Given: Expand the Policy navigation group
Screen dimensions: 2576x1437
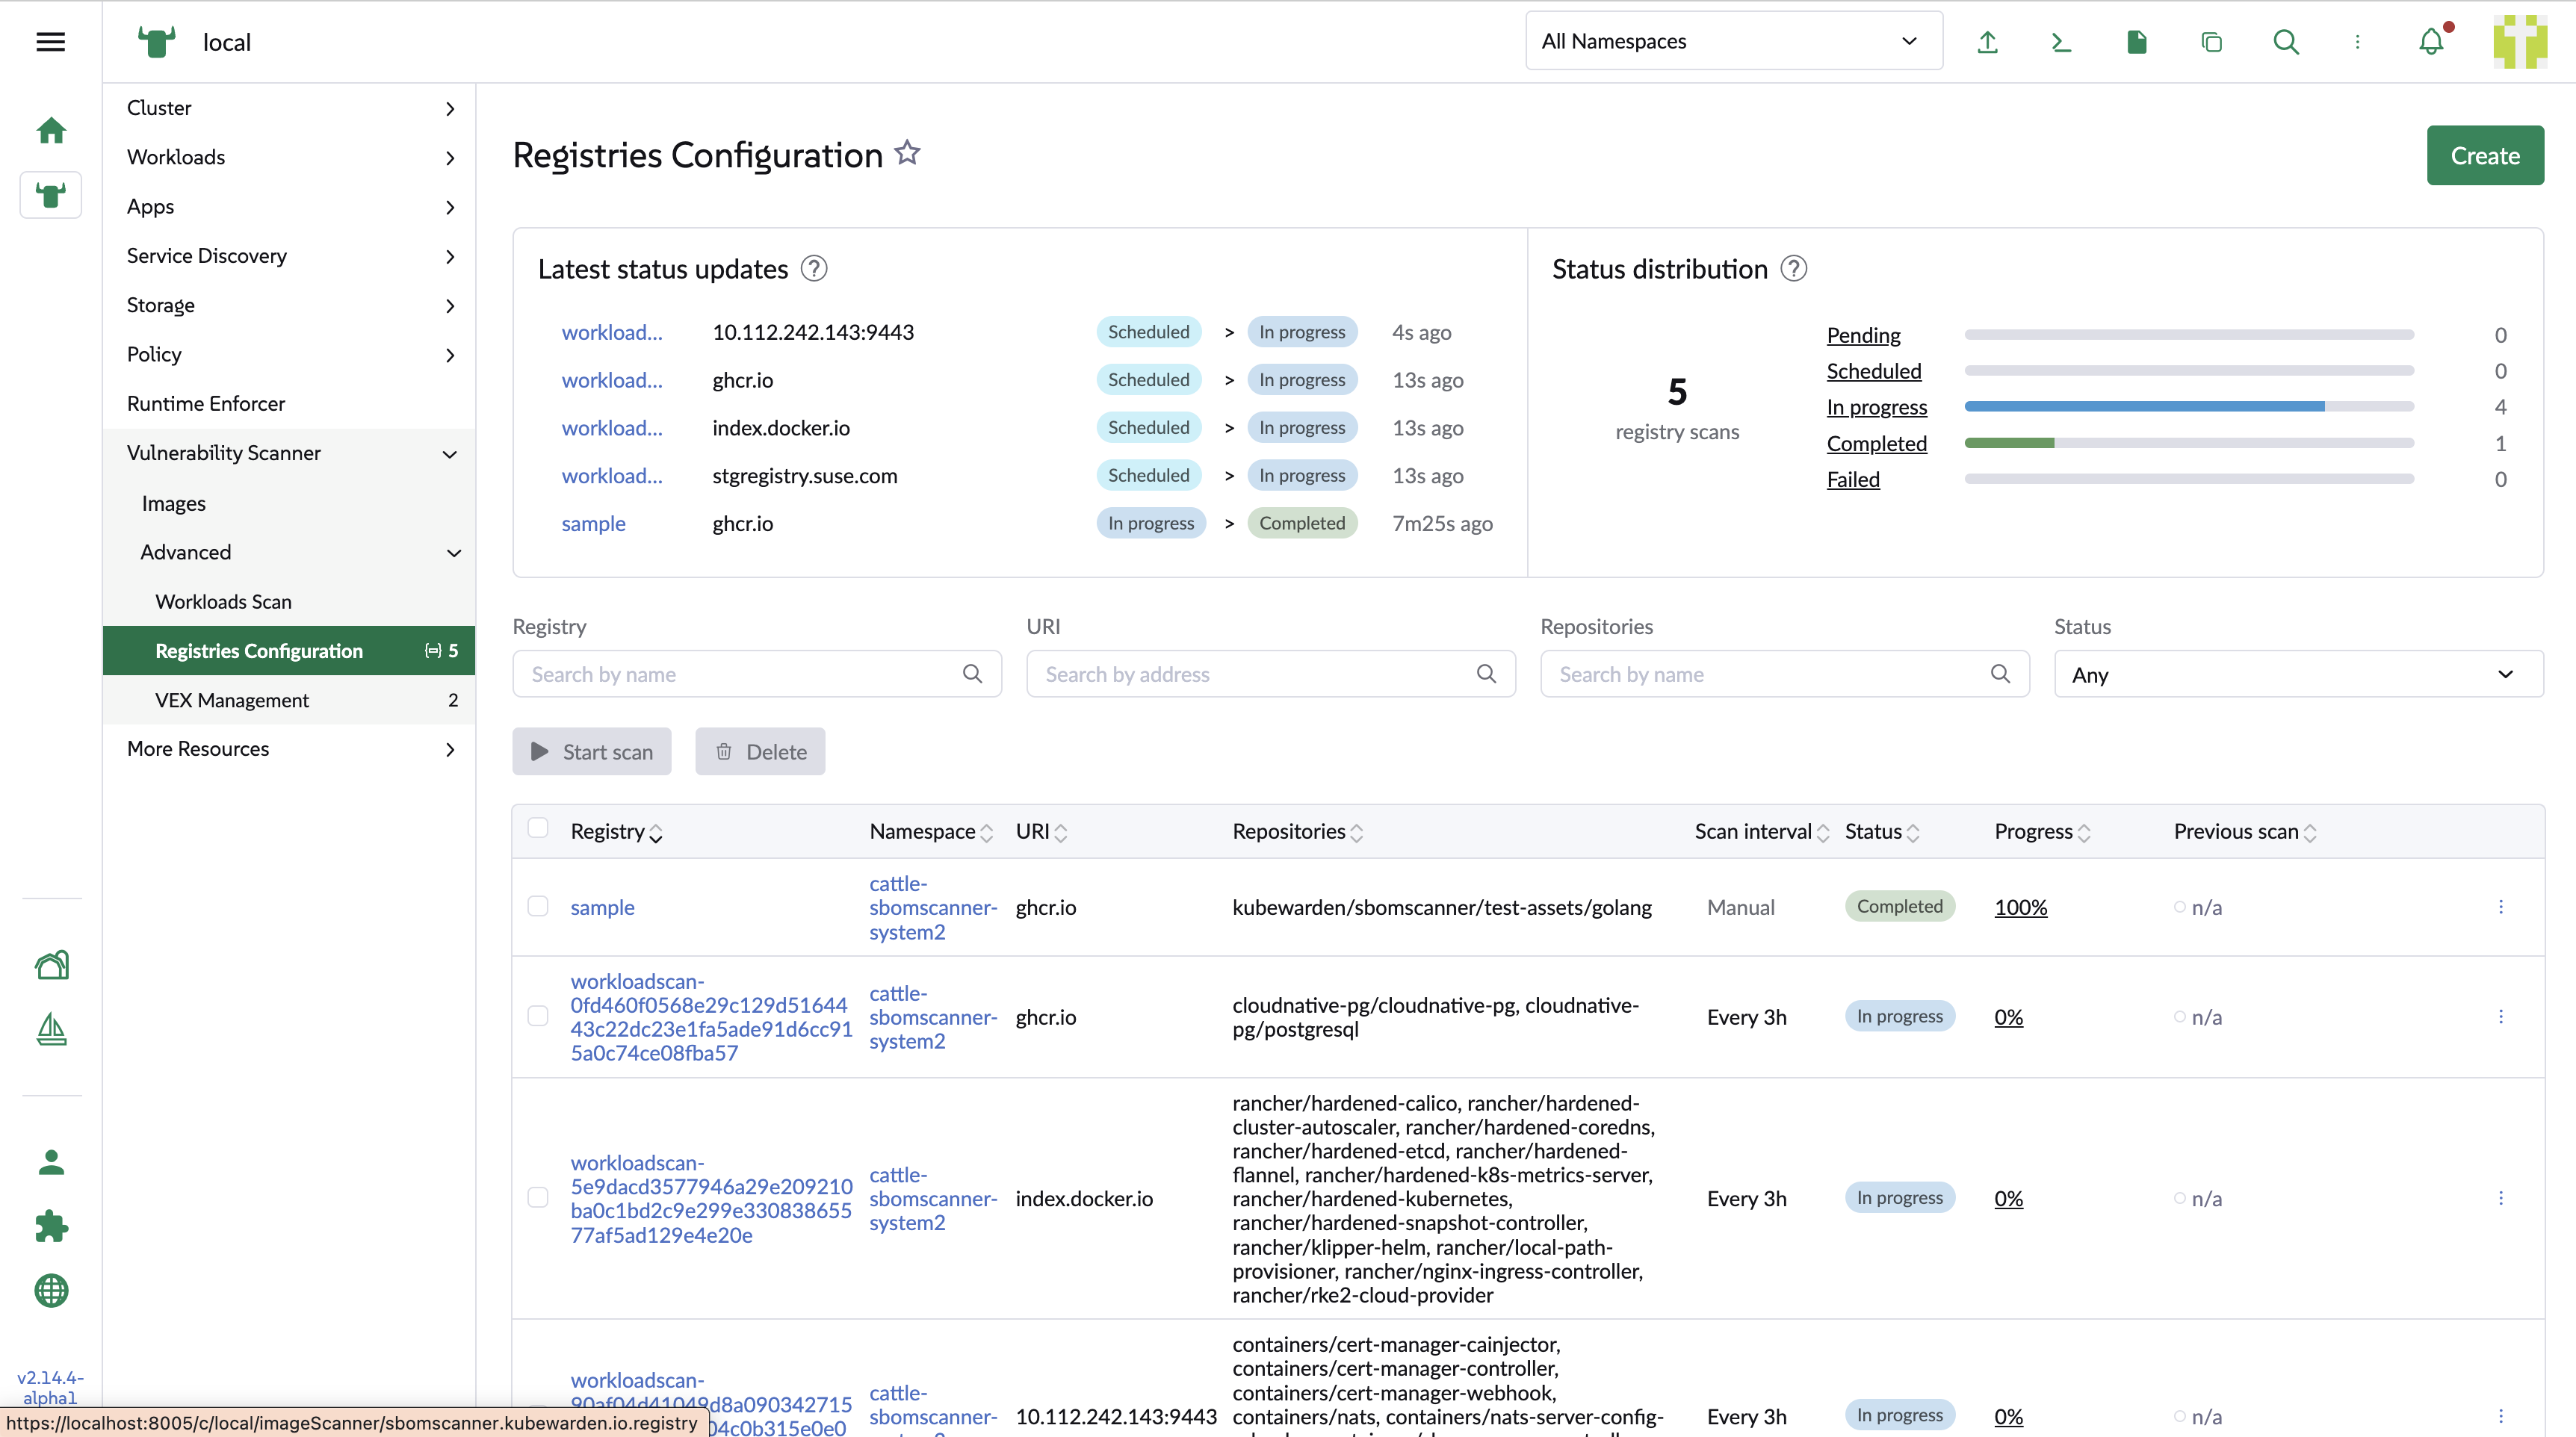Looking at the screenshot, I should (288, 355).
